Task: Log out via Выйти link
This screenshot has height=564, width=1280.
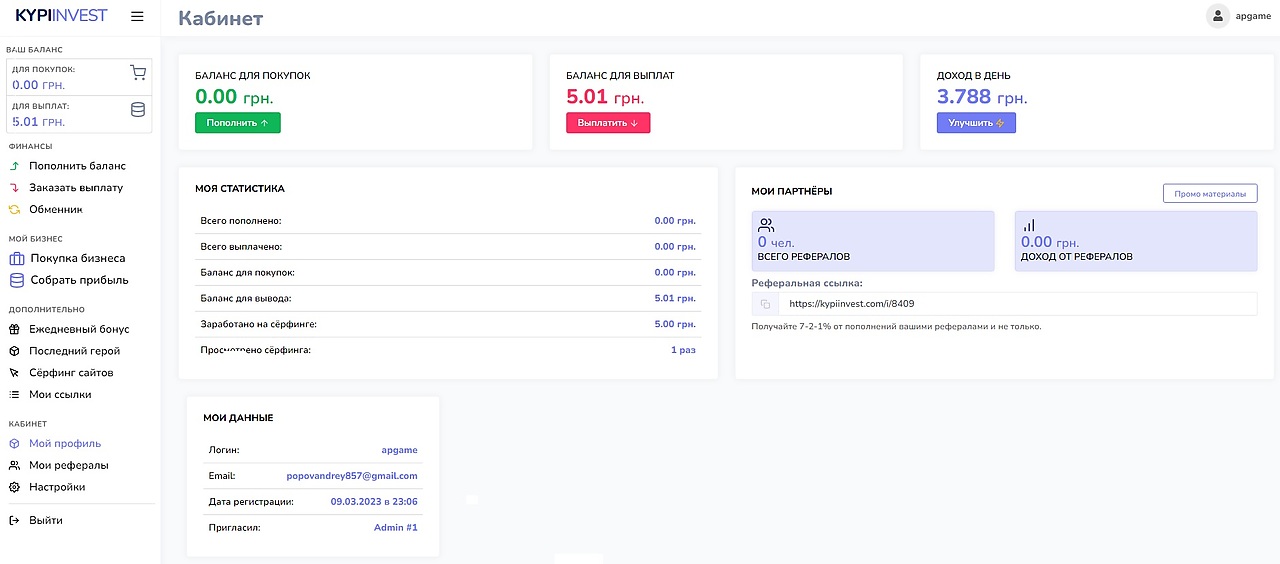Action: click(45, 520)
